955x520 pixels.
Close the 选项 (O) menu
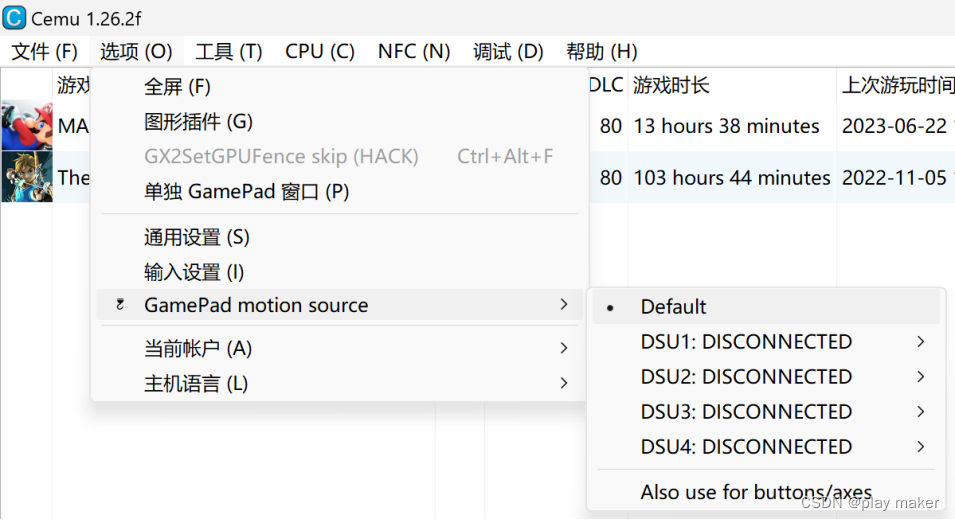pos(136,52)
